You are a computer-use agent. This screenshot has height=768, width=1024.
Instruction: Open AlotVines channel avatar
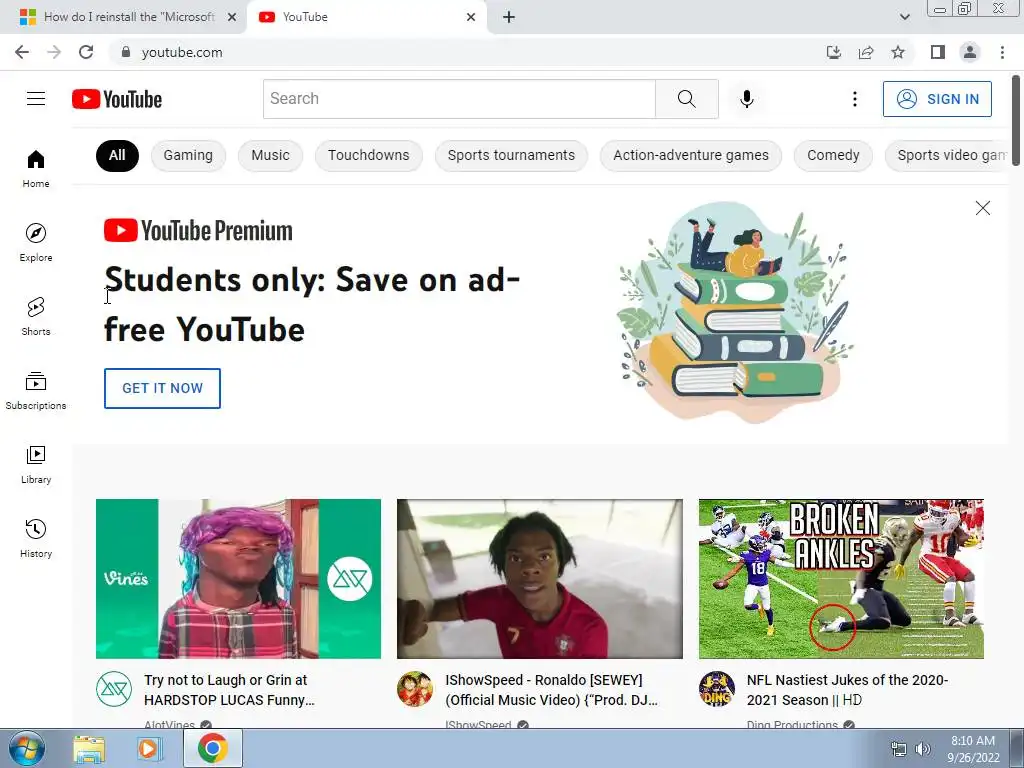pyautogui.click(x=114, y=689)
